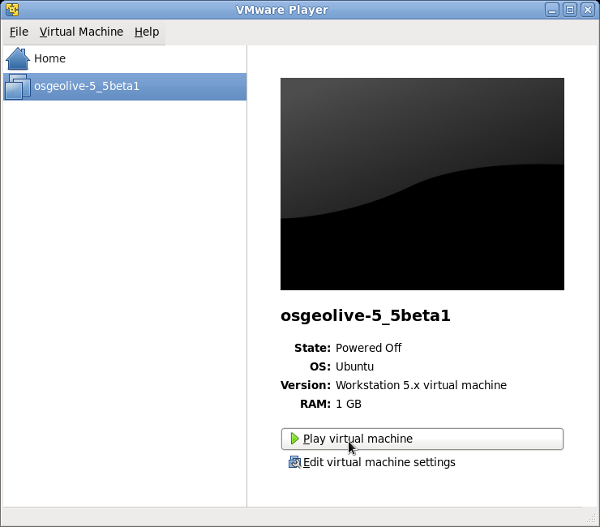Viewport: 600px width, 527px height.
Task: Click the VMware Player title bar icon
Action: [13, 10]
